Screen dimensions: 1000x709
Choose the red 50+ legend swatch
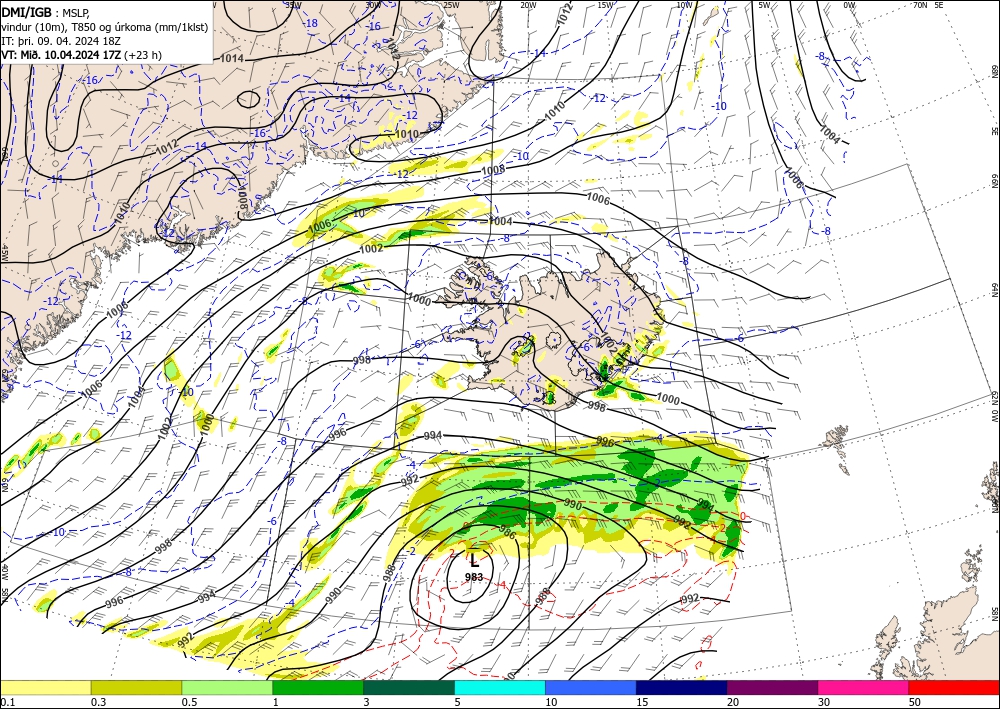click(x=954, y=687)
